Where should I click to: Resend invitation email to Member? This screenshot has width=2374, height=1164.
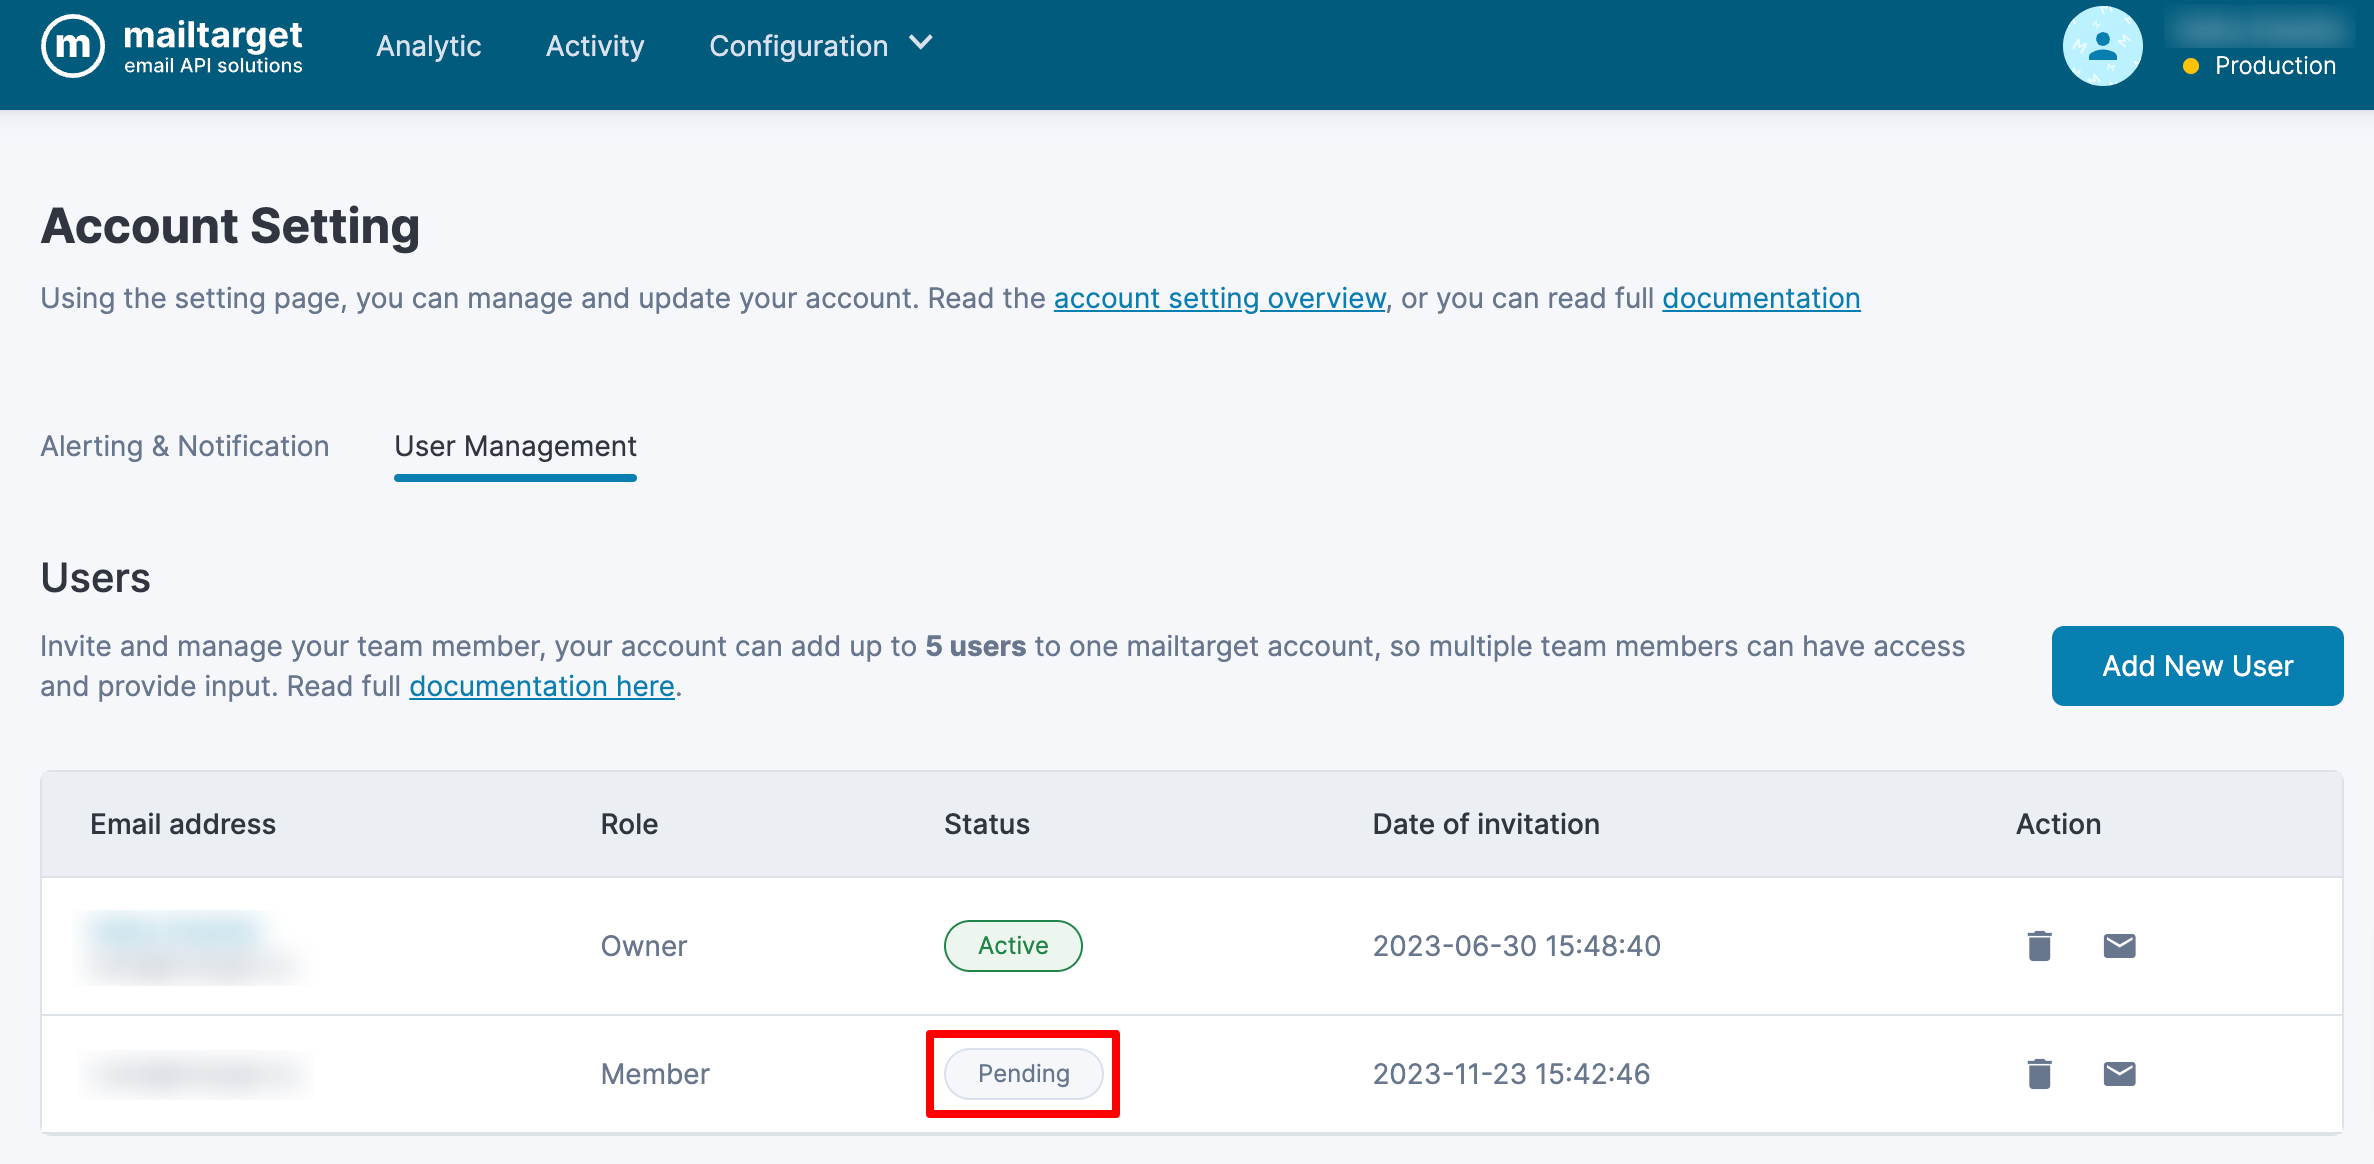tap(2119, 1073)
